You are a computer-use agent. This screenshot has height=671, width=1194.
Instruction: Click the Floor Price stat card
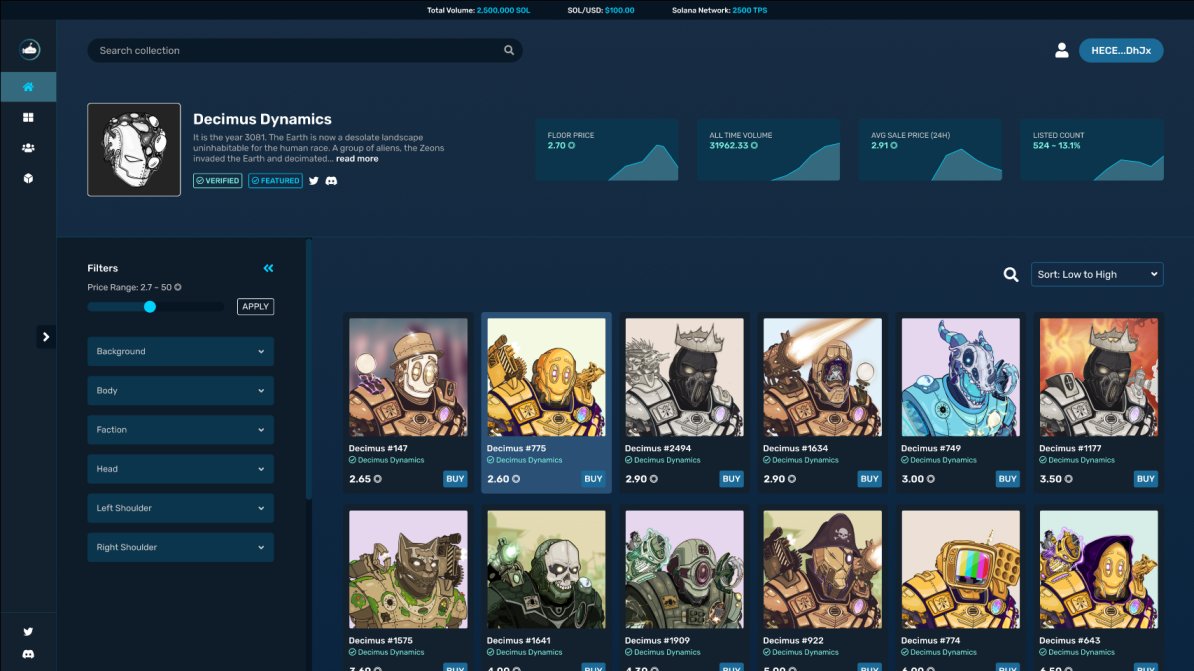[x=607, y=149]
